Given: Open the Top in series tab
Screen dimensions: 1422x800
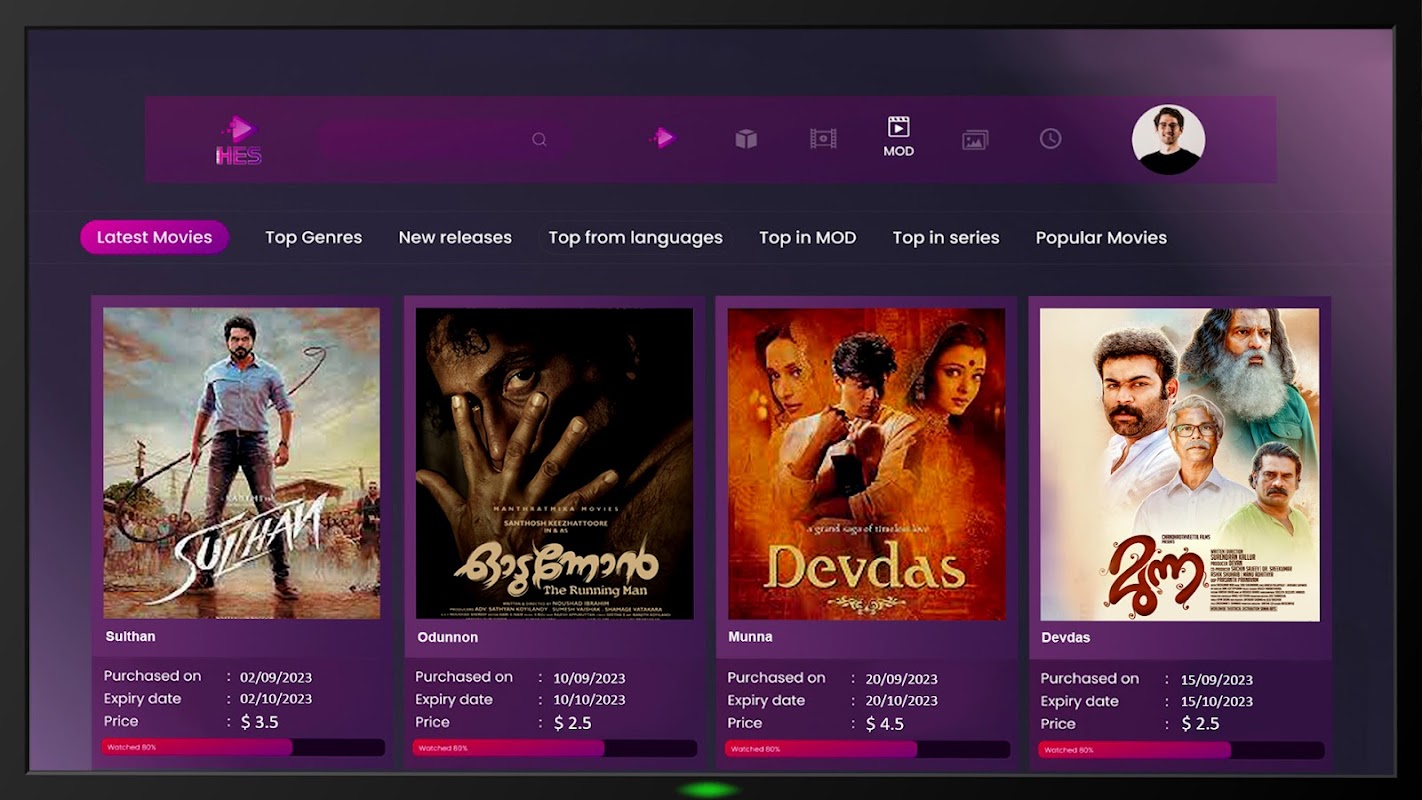Looking at the screenshot, I should tap(946, 237).
